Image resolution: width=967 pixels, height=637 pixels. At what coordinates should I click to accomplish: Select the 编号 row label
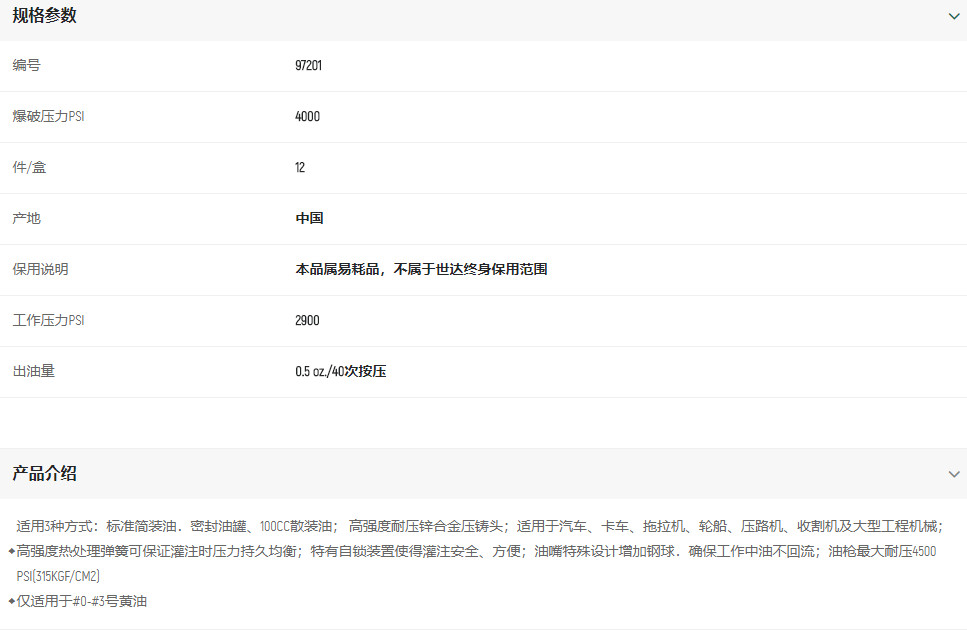(x=27, y=66)
